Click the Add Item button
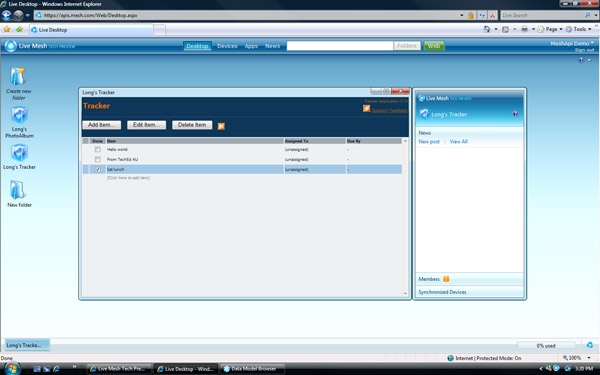 point(101,125)
